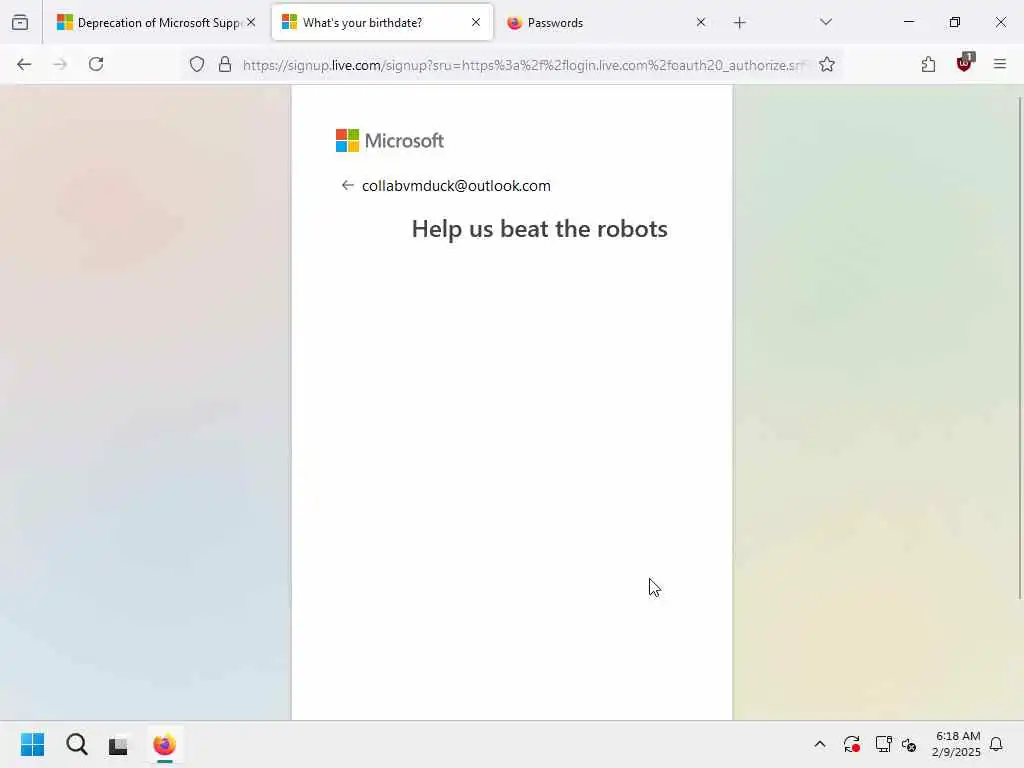The height and width of the screenshot is (768, 1024).
Task: Click the Microsoft logo
Action: click(x=390, y=140)
